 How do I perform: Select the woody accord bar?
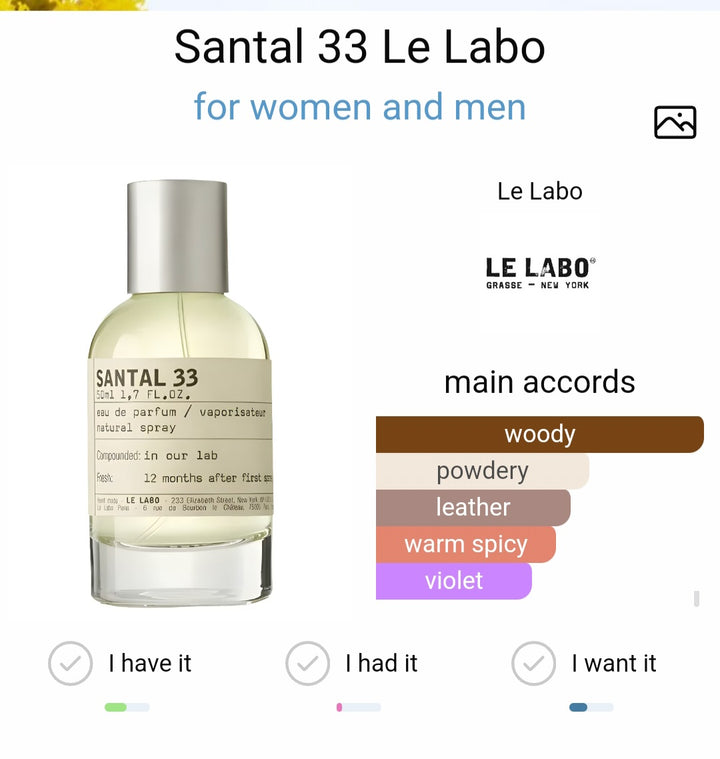tap(540, 434)
